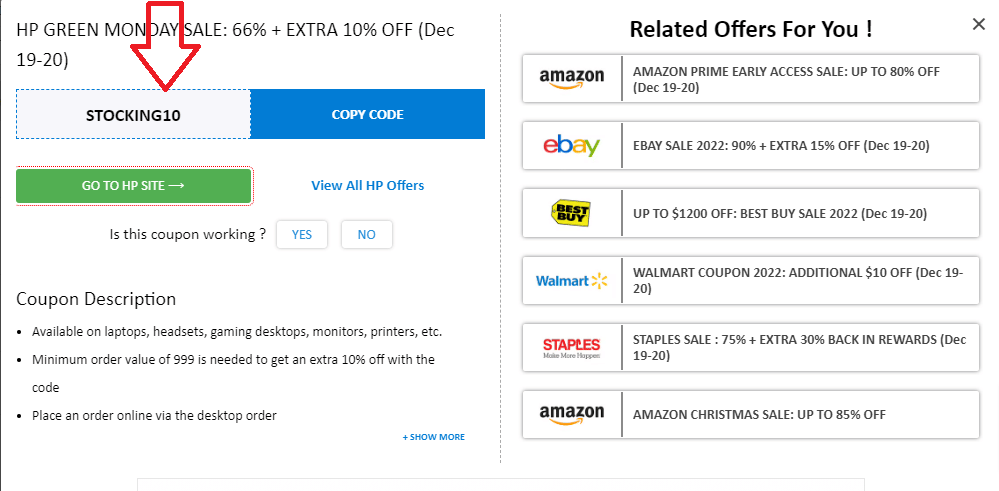Screen dimensions: 999x491
Task: Open View All HP Offers link
Action: pyautogui.click(x=367, y=185)
